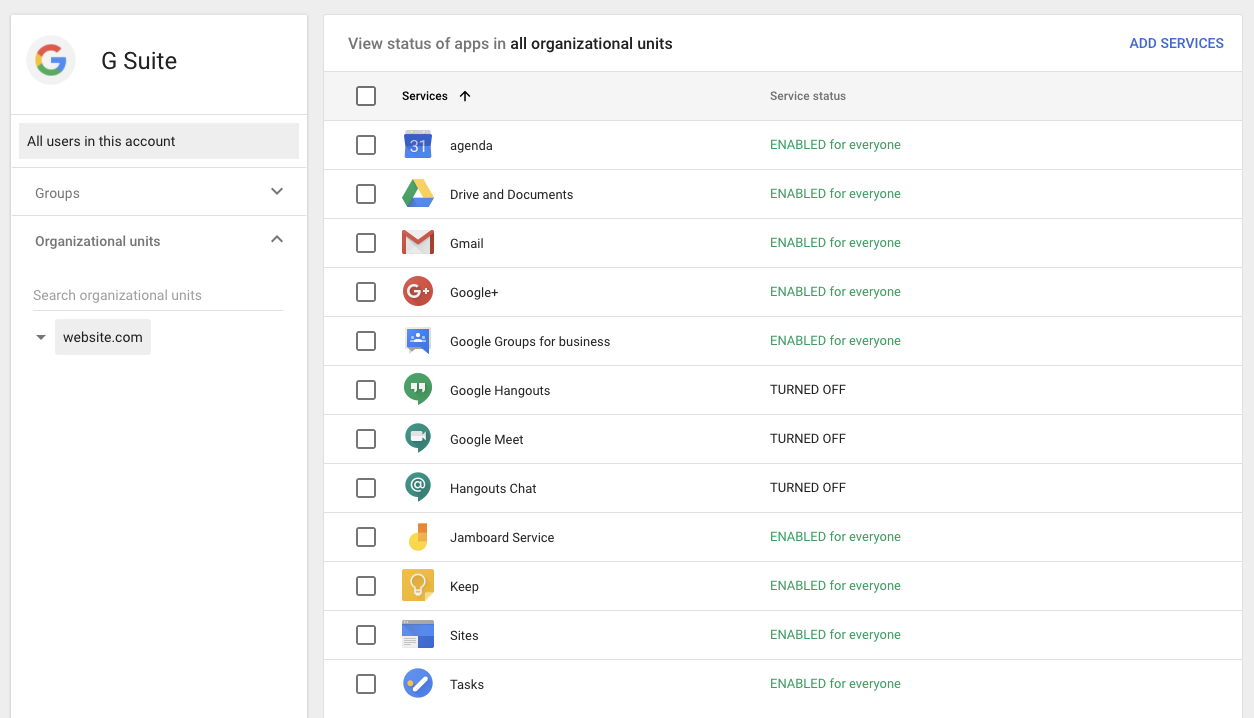
Task: Check the box for agenda
Action: tap(366, 145)
